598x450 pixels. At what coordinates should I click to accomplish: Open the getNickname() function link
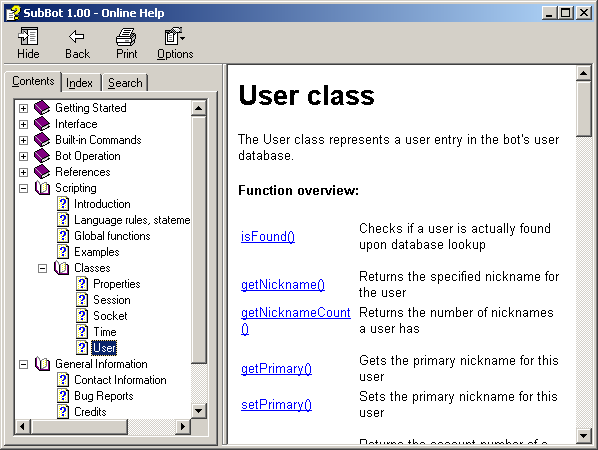pos(283,284)
